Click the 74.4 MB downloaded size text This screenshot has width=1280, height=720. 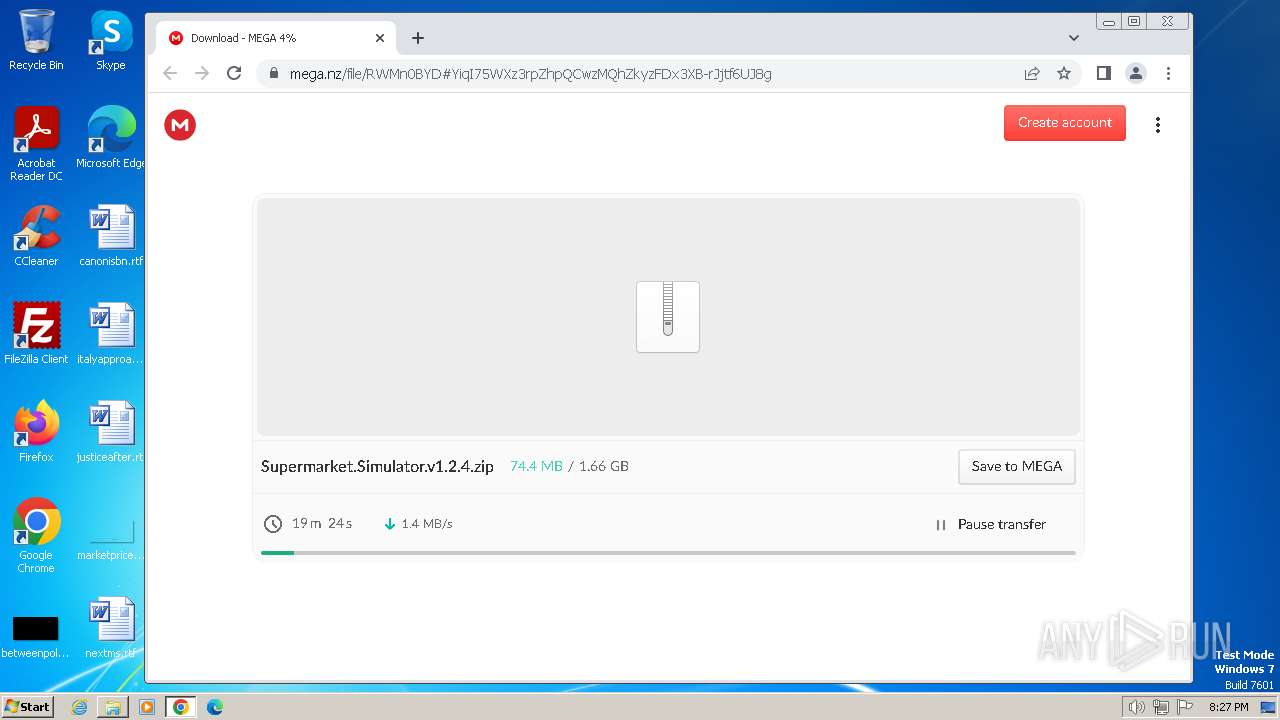tap(536, 466)
